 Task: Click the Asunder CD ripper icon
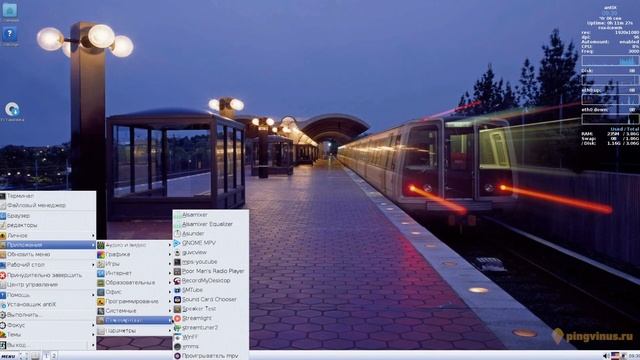pos(177,233)
